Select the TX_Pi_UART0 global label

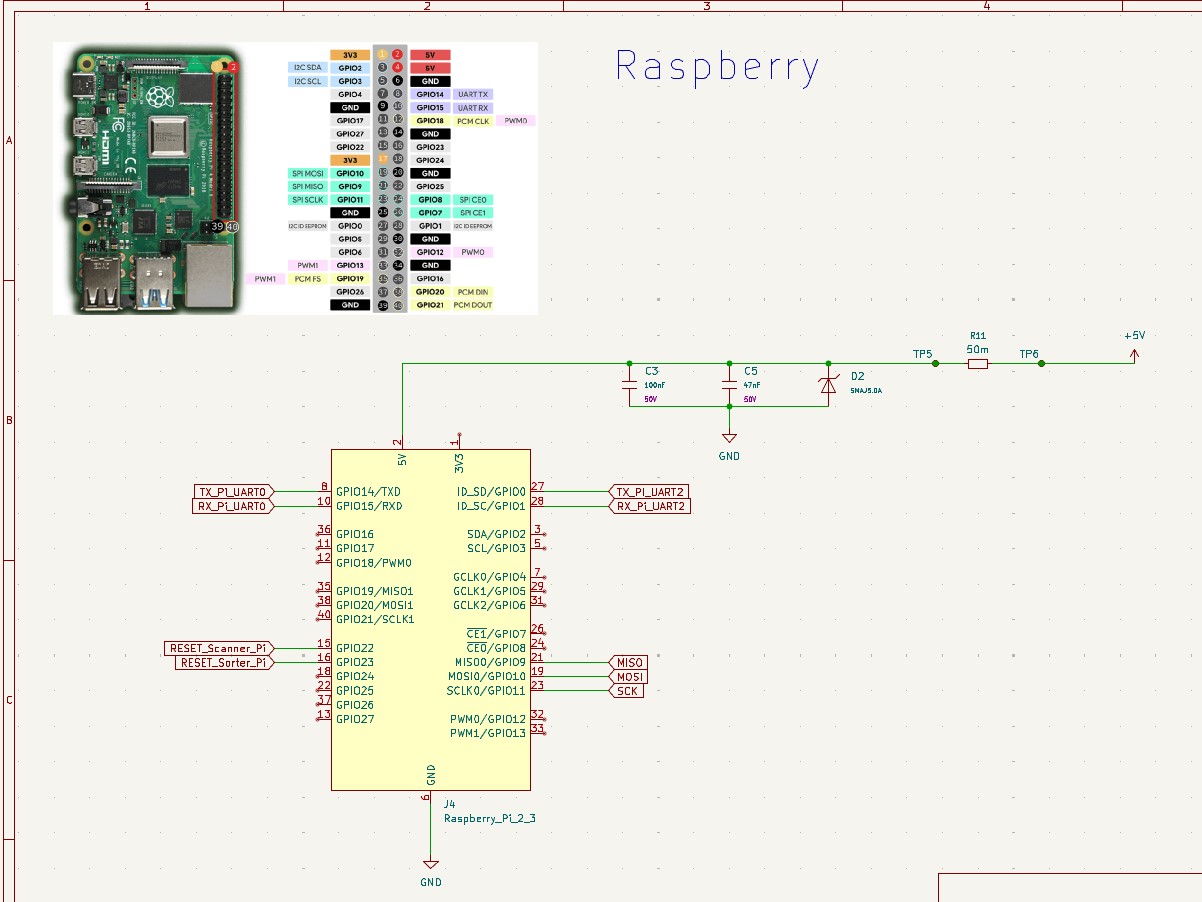click(233, 492)
